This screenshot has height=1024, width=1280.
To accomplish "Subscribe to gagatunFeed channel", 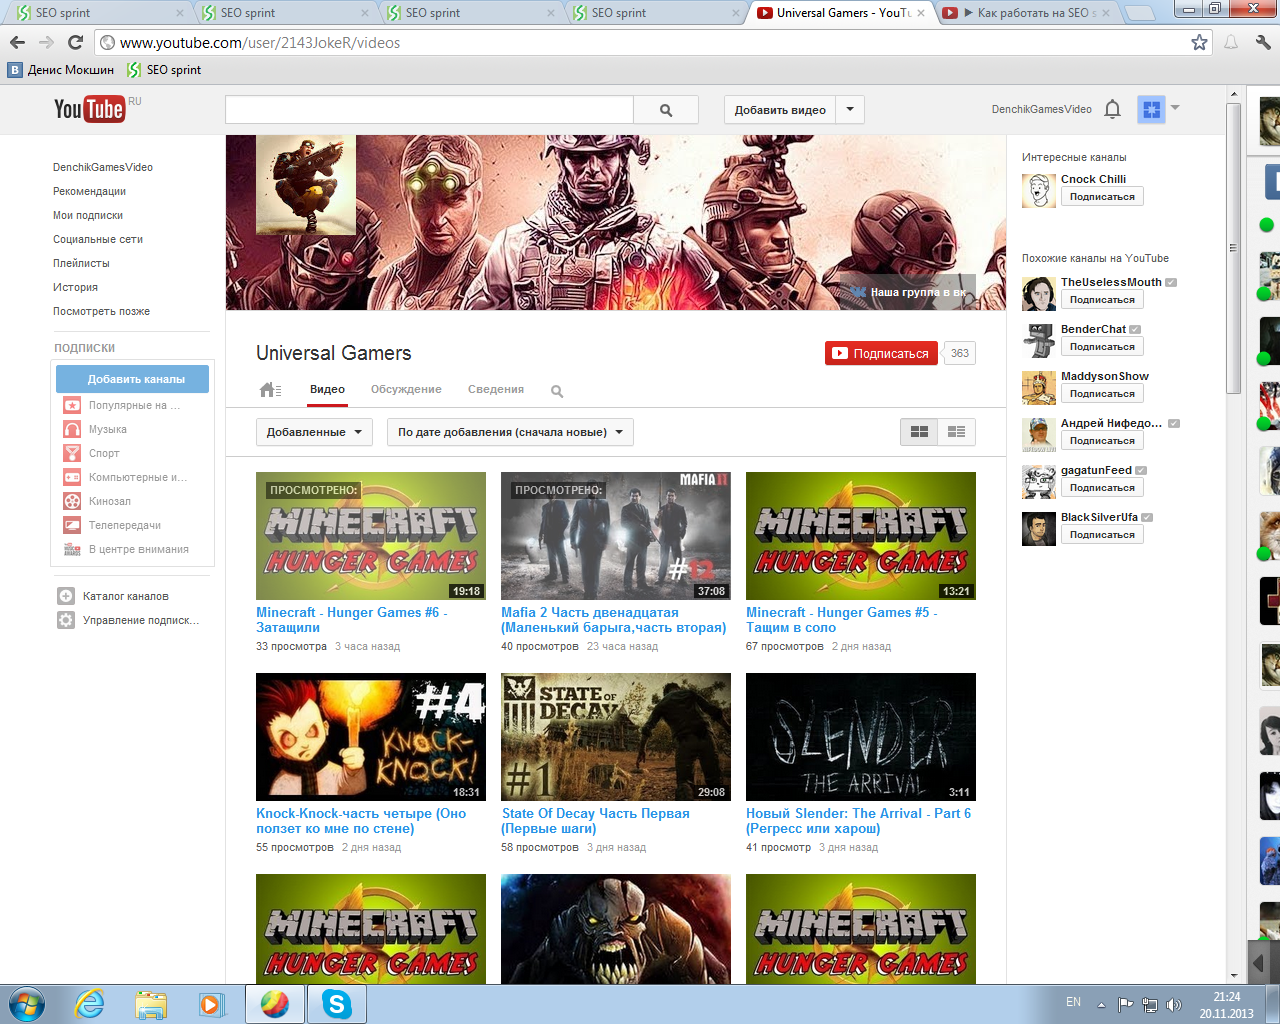I will [x=1102, y=488].
